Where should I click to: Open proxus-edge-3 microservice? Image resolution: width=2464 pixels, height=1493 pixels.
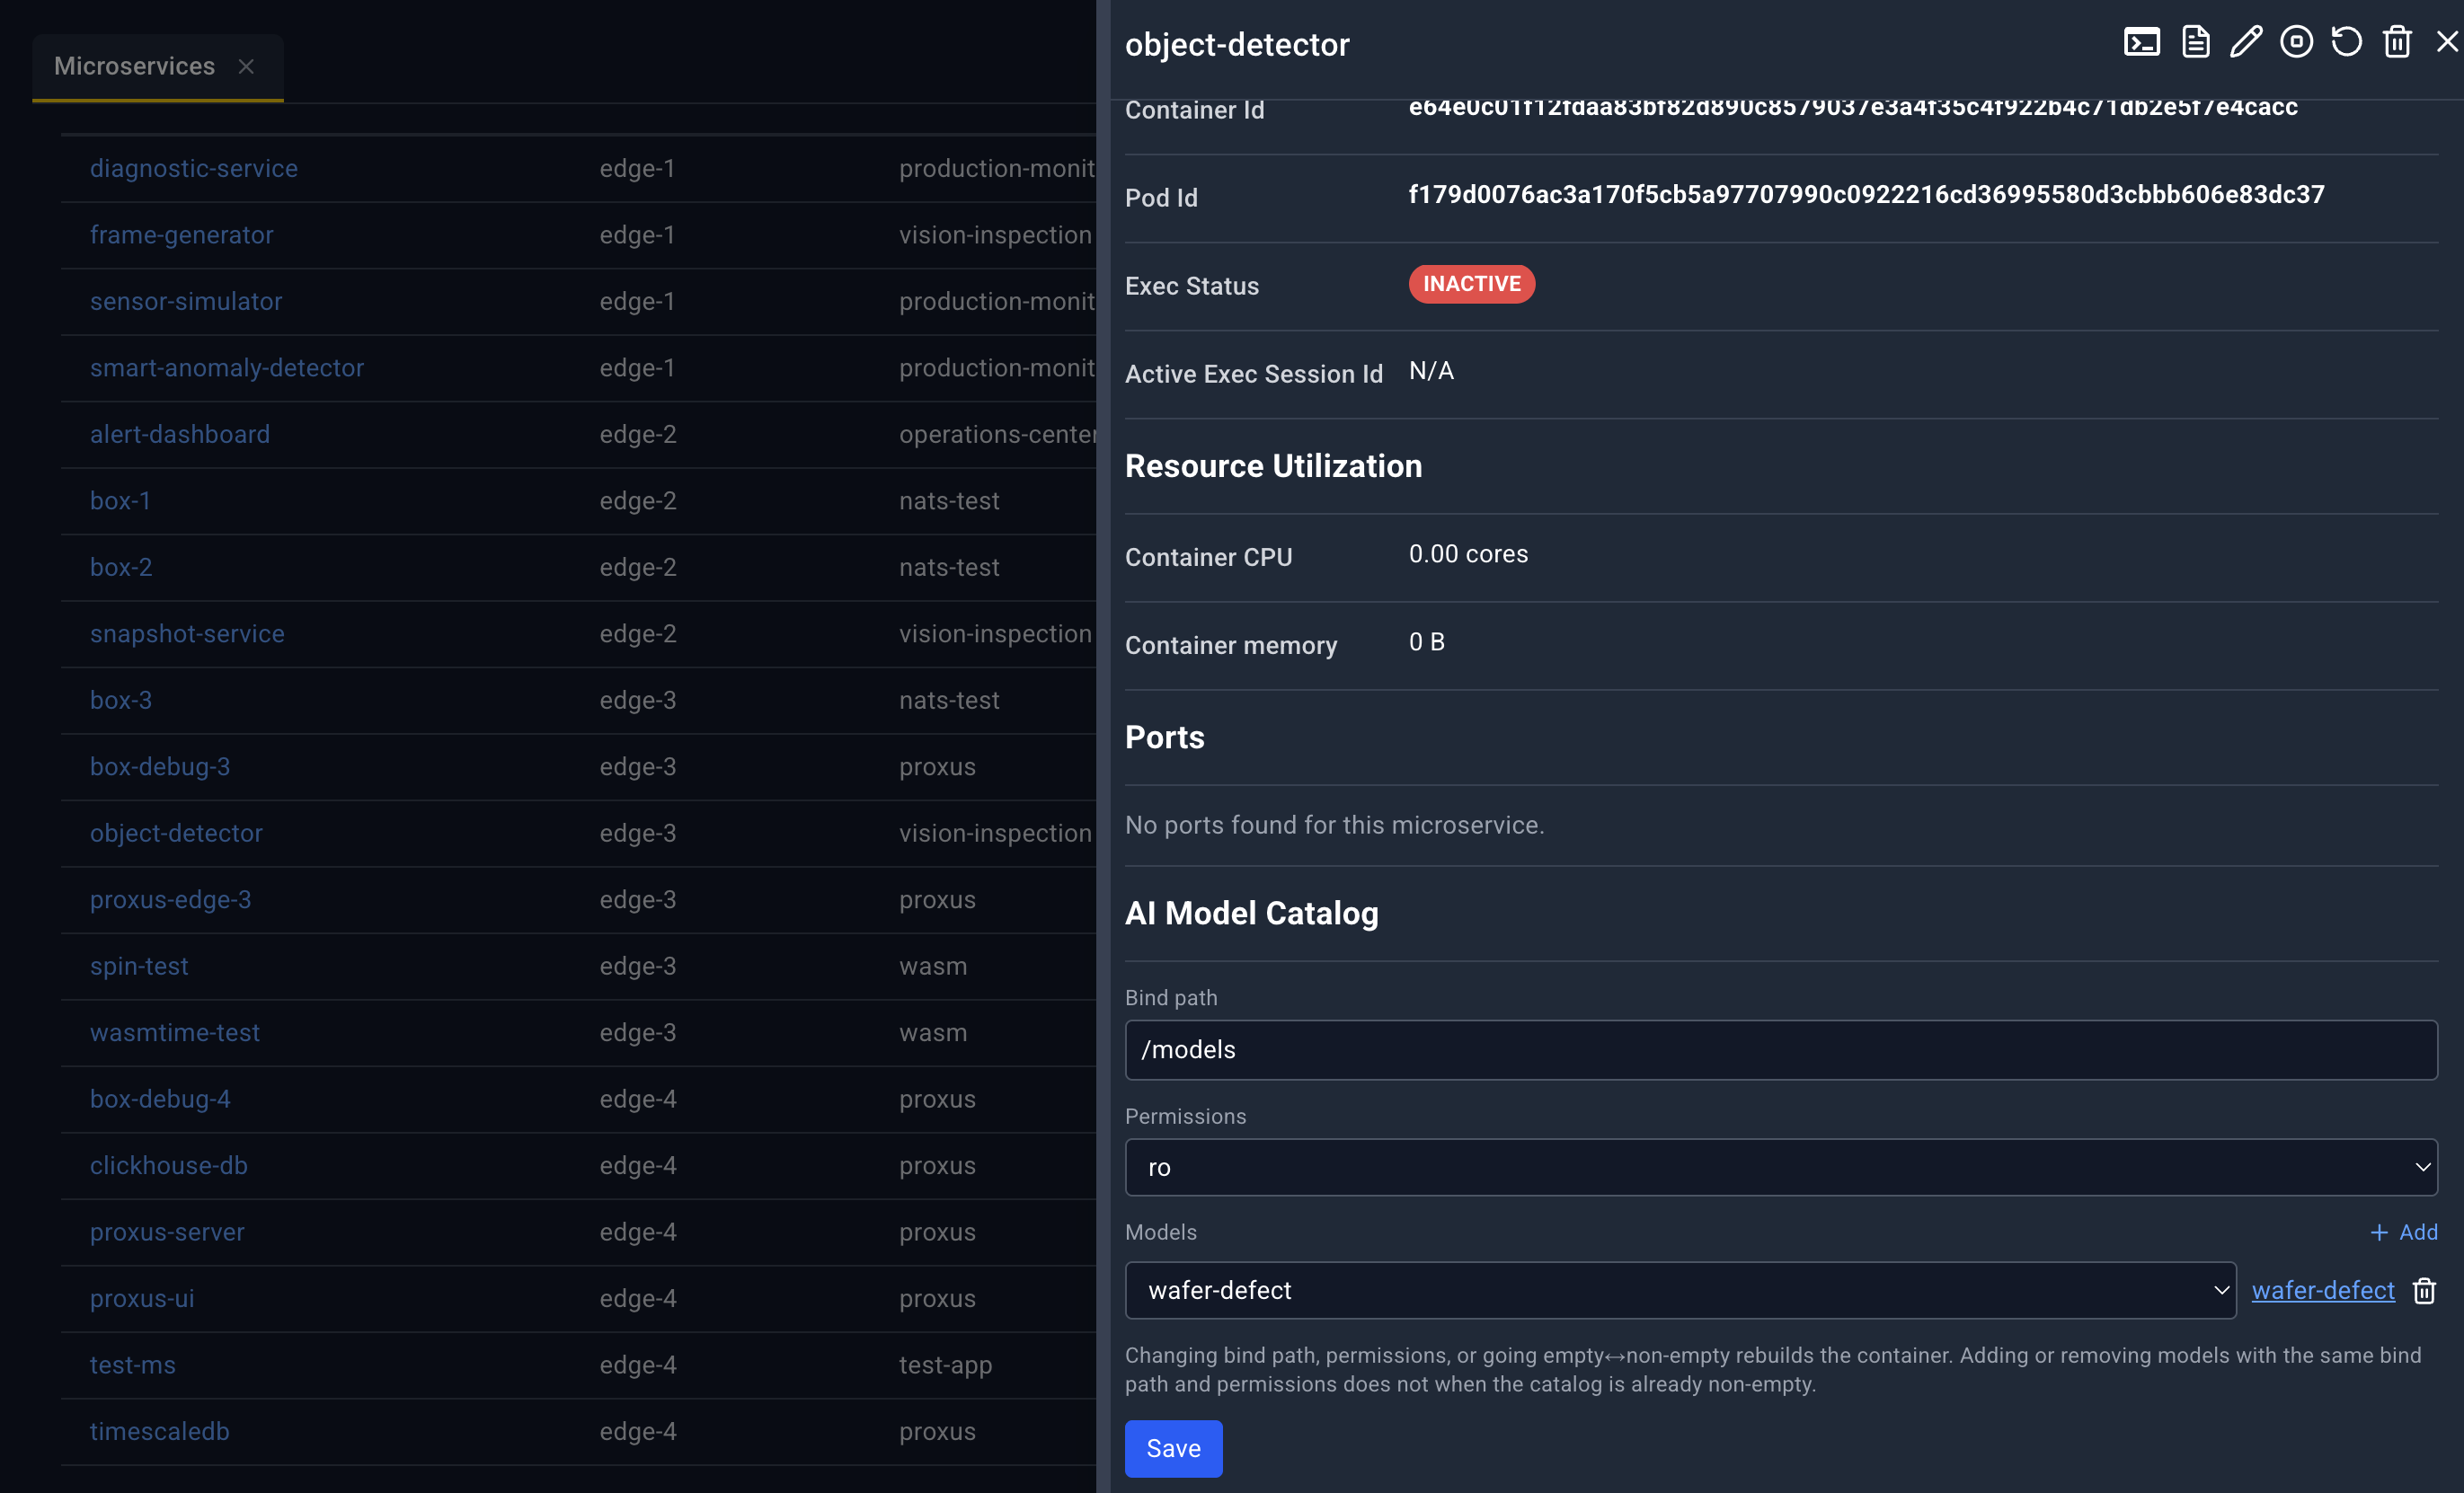[171, 899]
